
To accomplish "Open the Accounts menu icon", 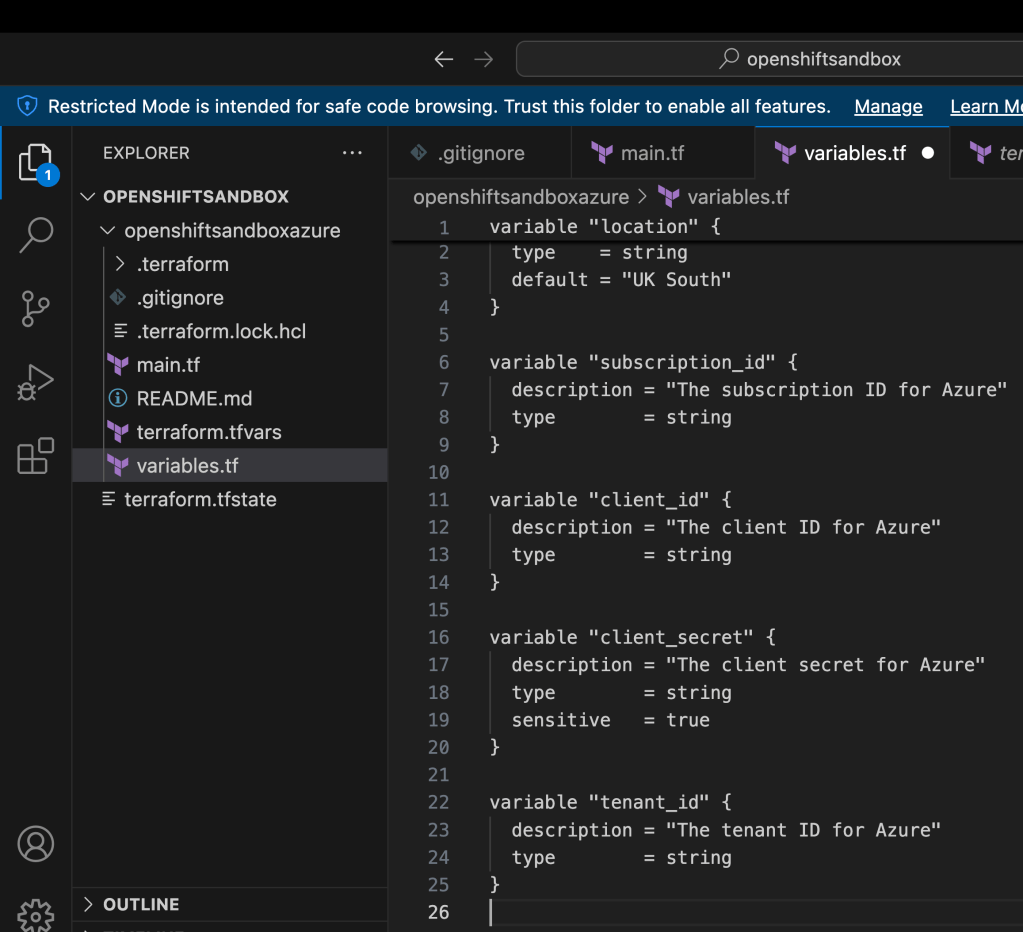I will 35,844.
